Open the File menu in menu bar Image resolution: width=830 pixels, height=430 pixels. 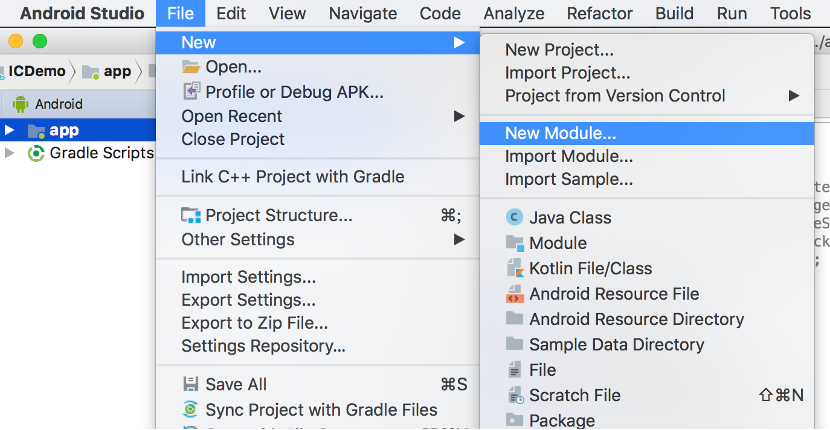pos(181,13)
